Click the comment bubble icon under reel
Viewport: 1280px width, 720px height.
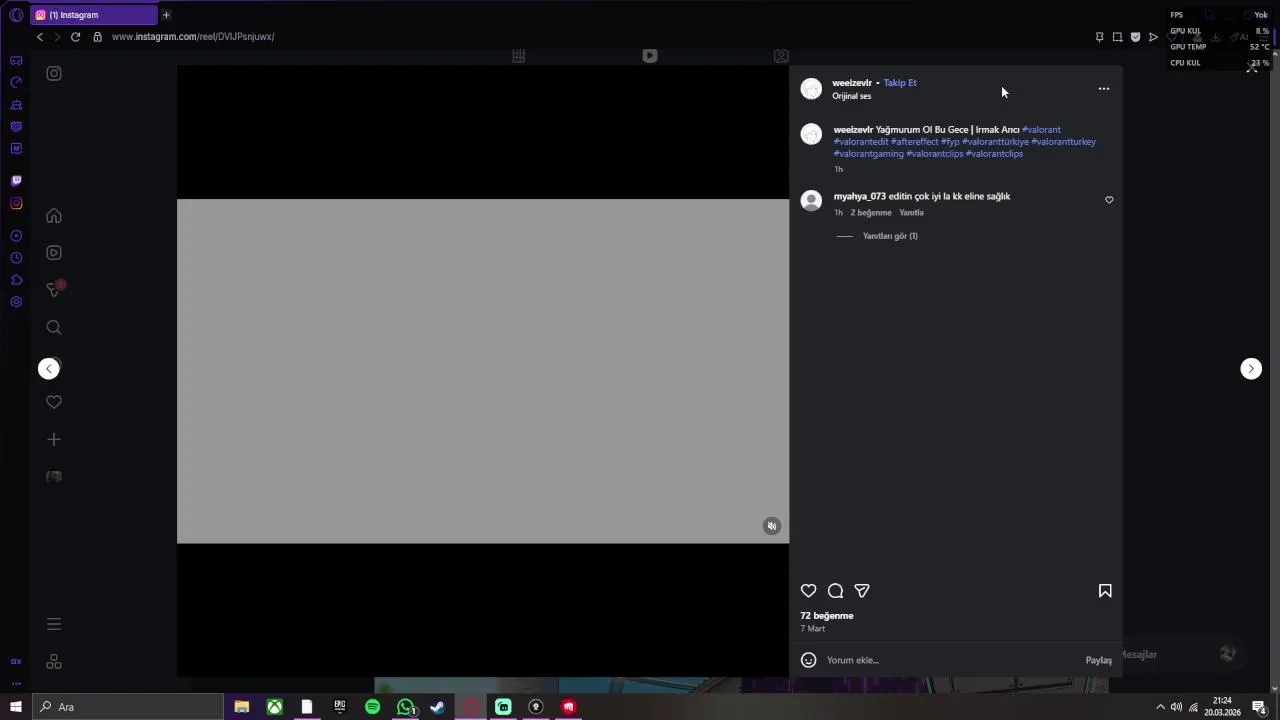point(836,591)
